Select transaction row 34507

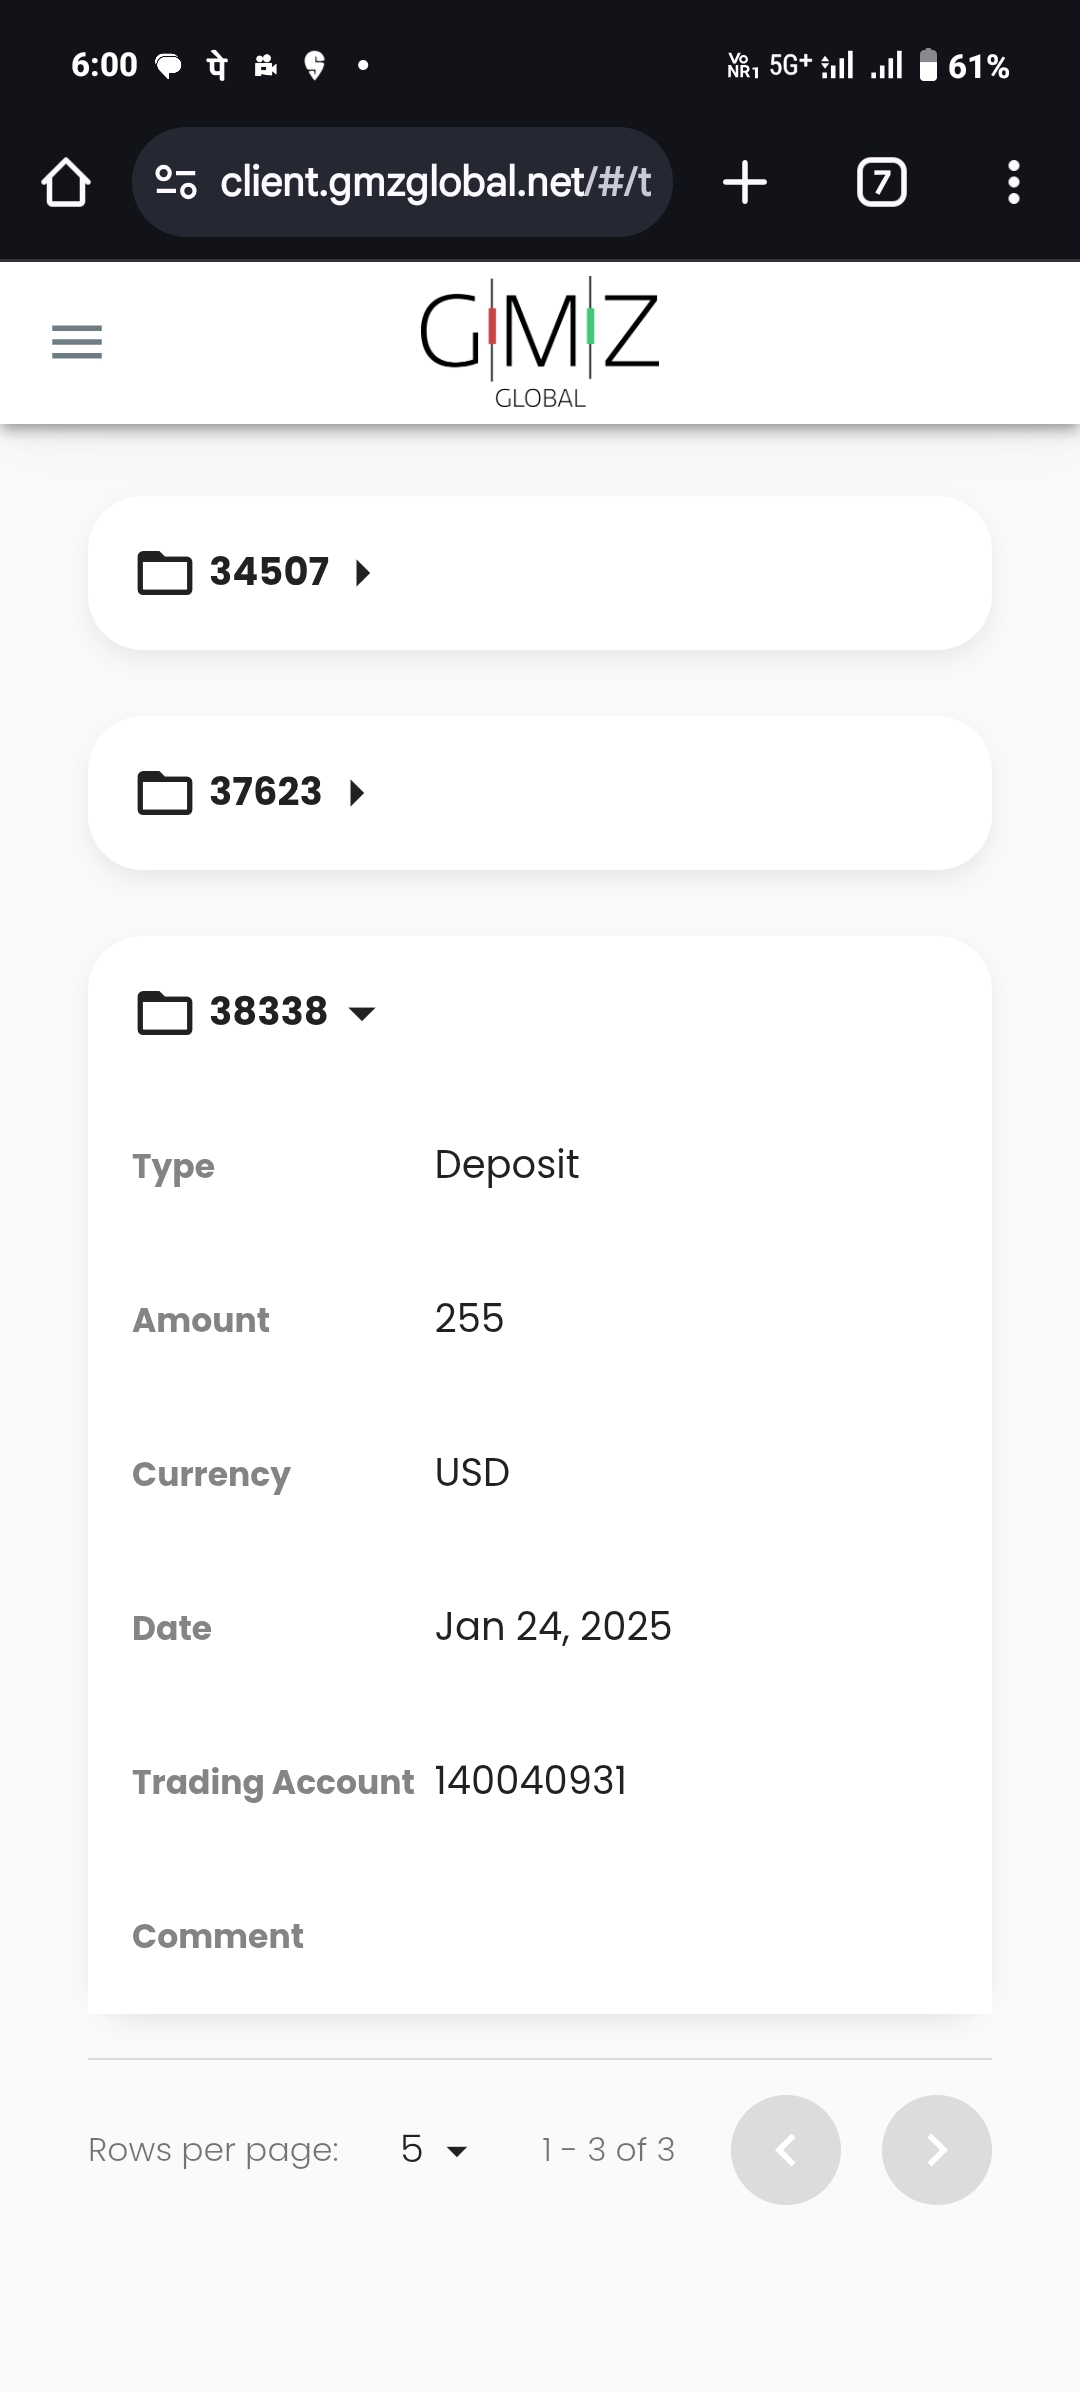coord(600,573)
